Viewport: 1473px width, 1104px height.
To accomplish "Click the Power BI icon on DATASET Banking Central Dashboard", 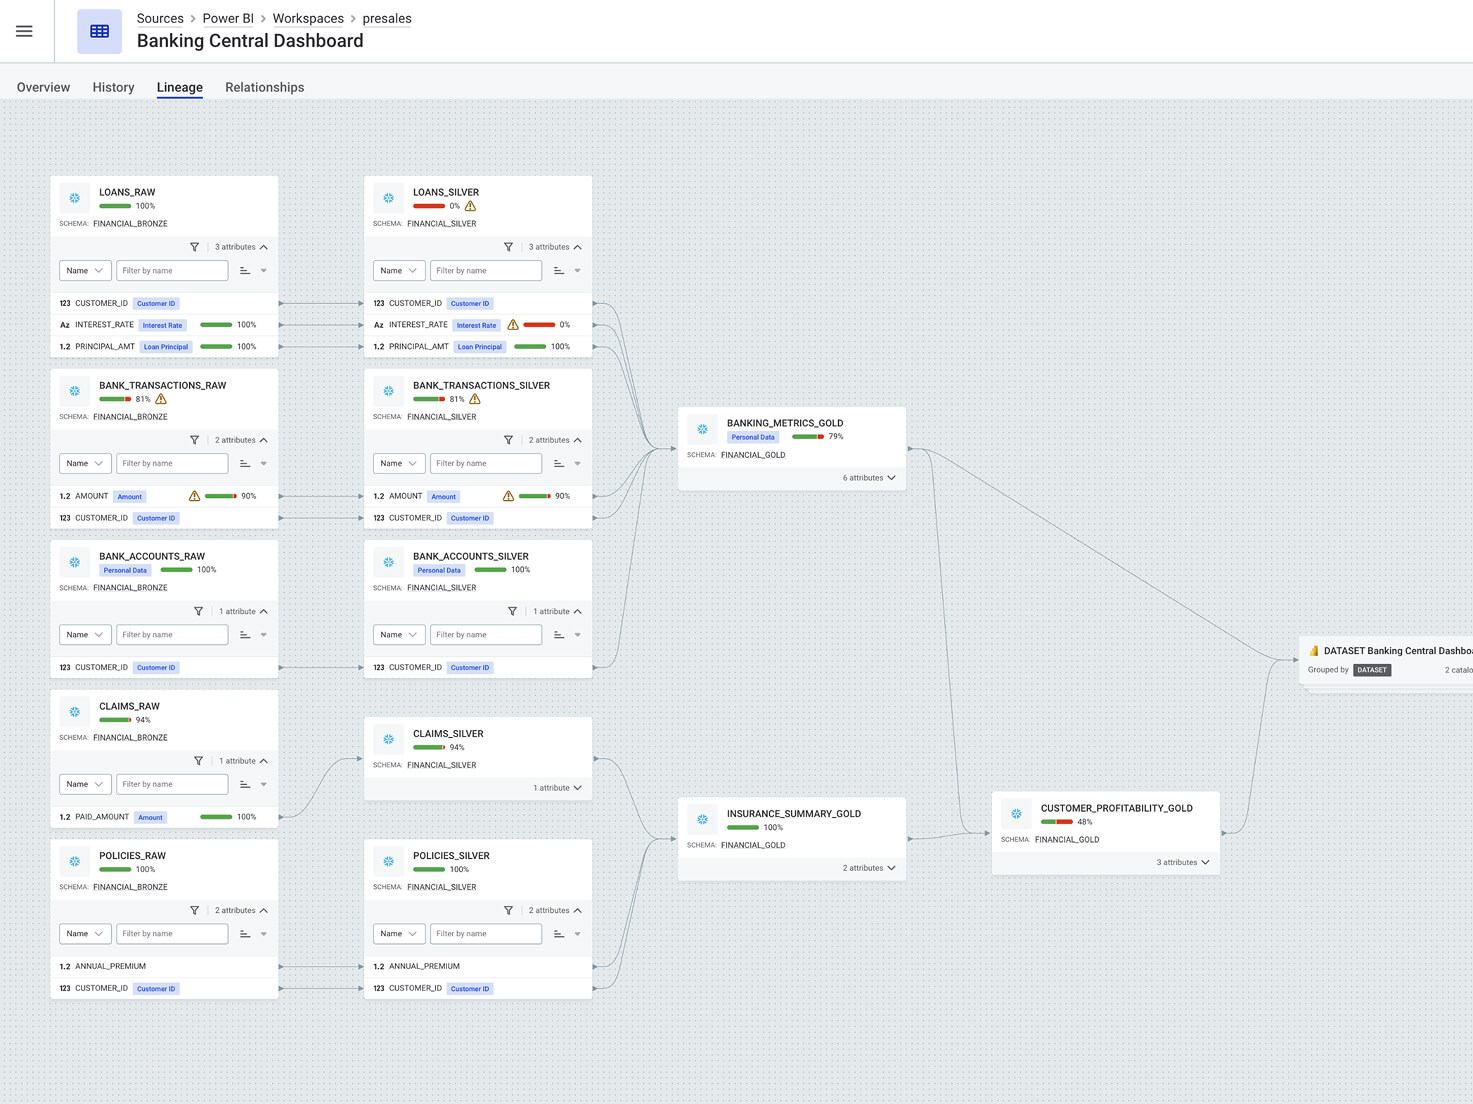I will (x=1312, y=650).
